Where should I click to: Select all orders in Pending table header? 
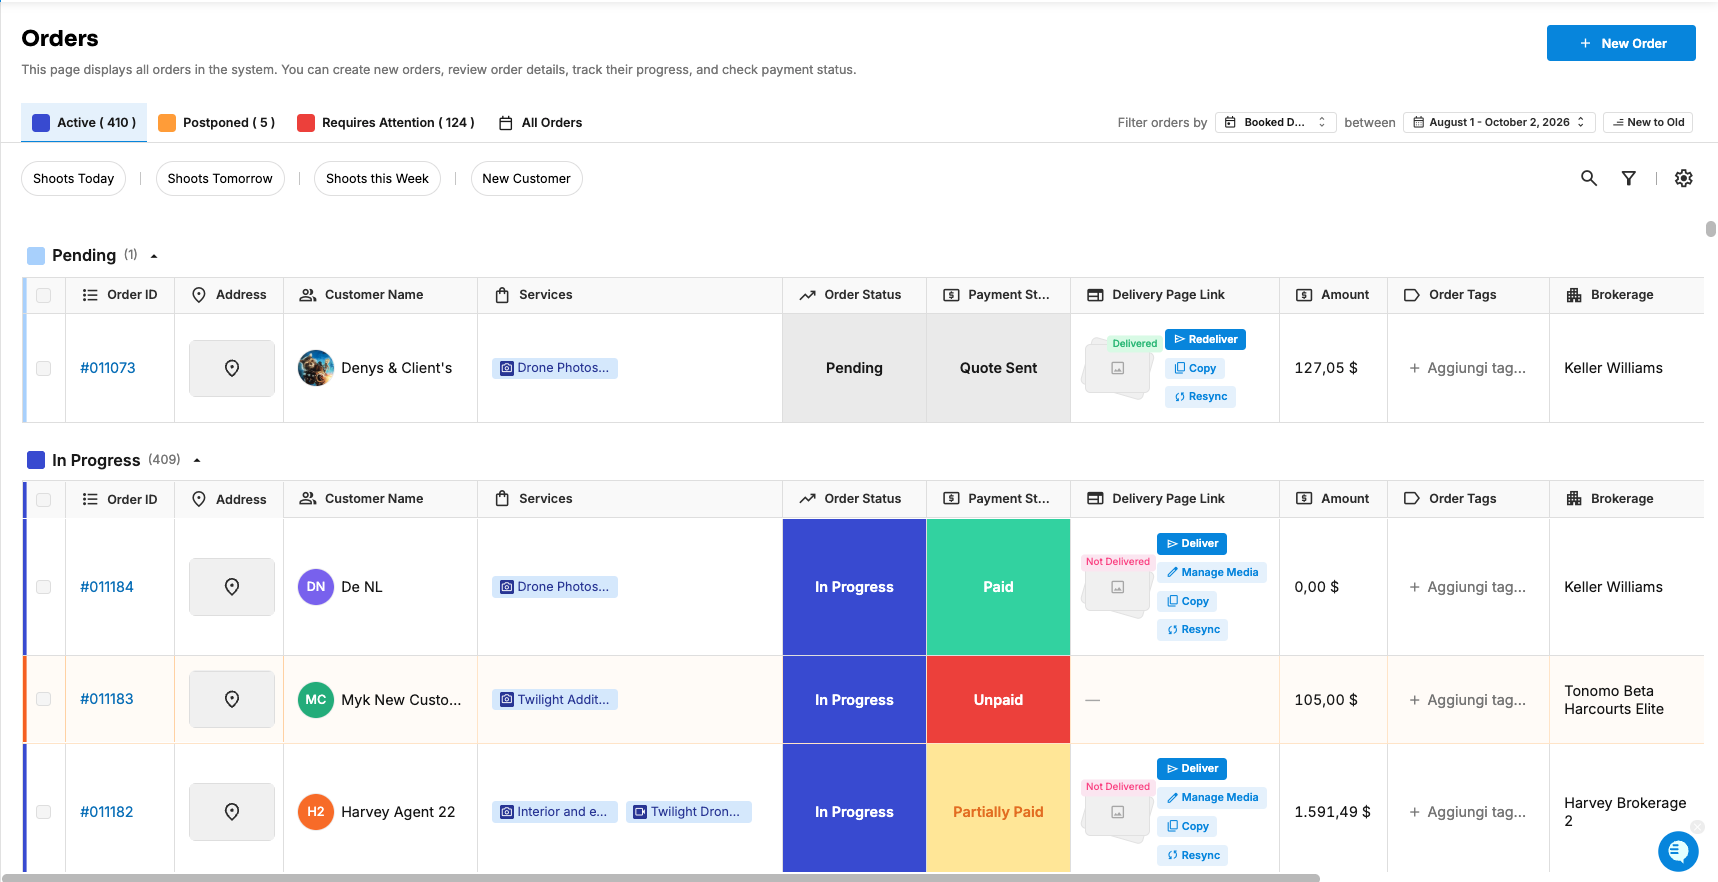click(x=43, y=295)
